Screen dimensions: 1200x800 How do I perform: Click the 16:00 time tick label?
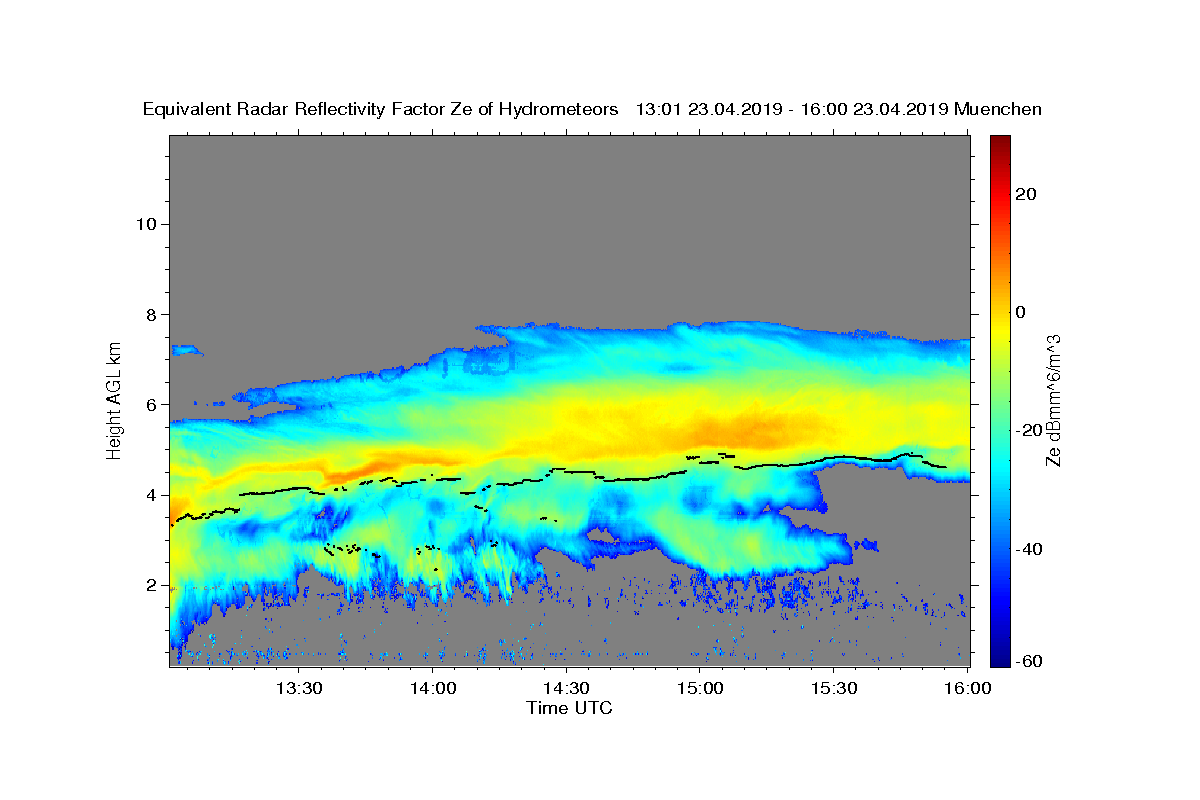point(967,688)
